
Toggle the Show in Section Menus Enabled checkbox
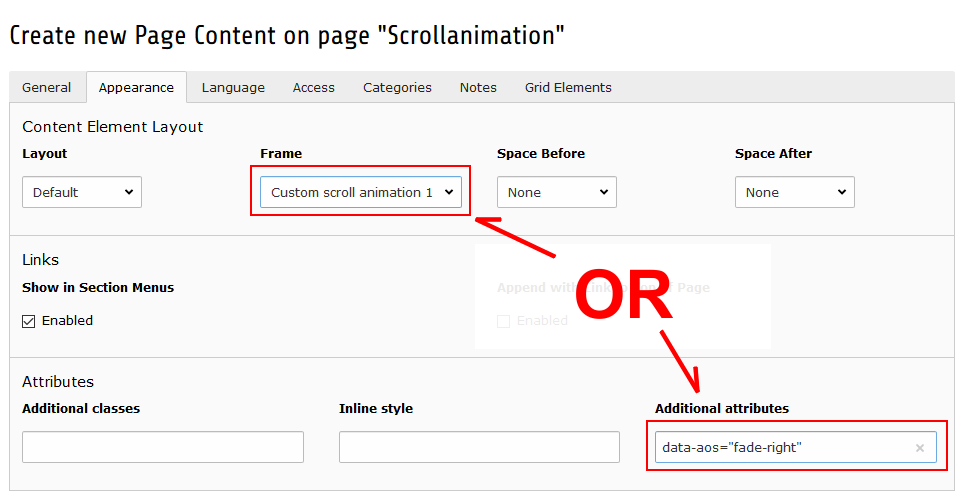tap(29, 321)
